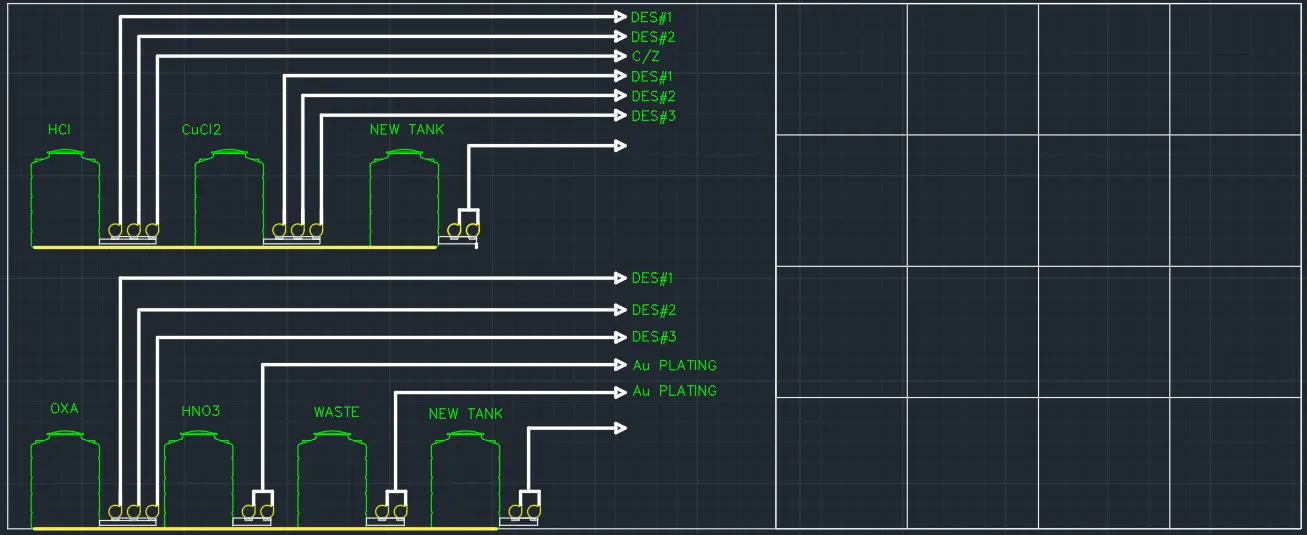The width and height of the screenshot is (1307, 535).
Task: Pick the tank outline under the HNO3 label
Action: pos(198,478)
